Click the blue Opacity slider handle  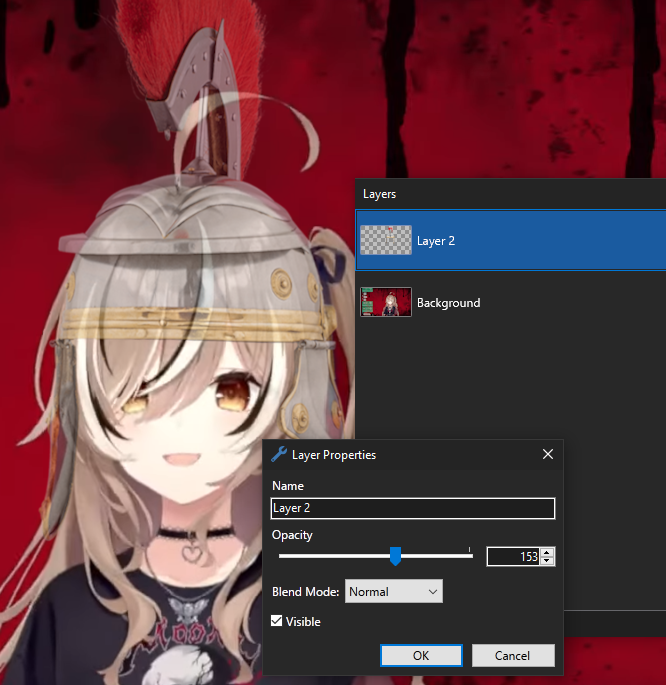[x=395, y=556]
